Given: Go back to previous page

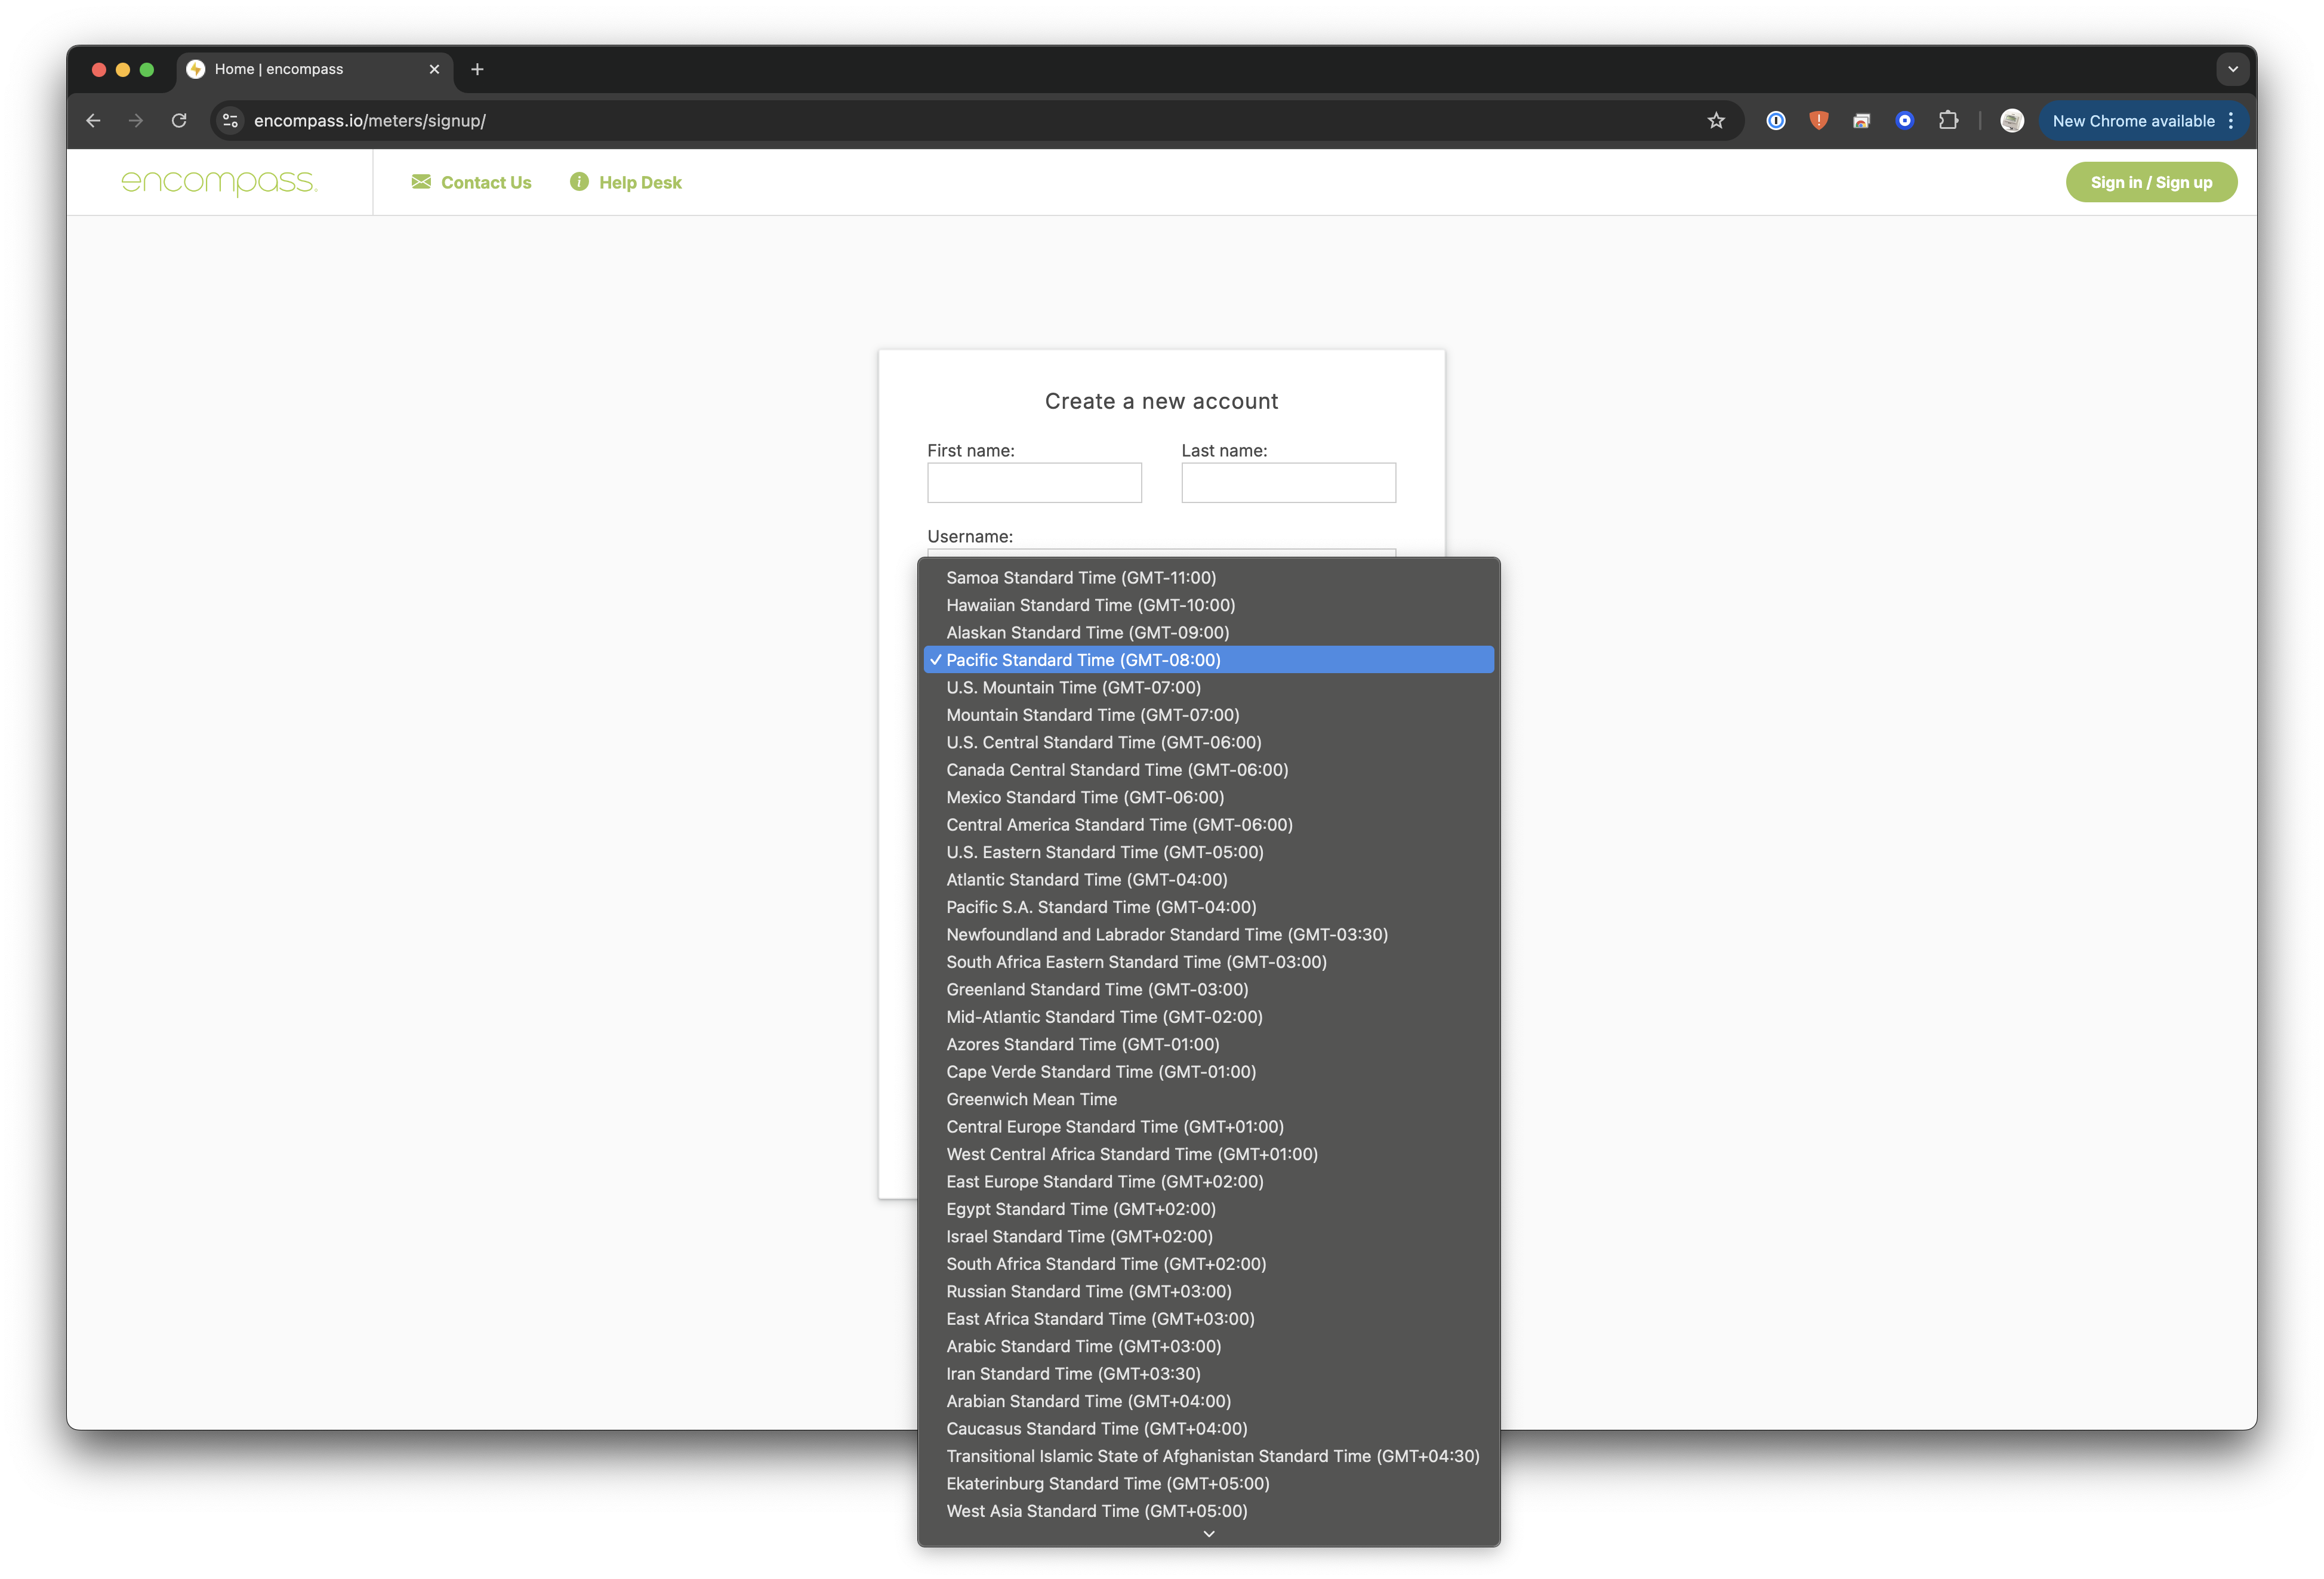Looking at the screenshot, I should [94, 121].
